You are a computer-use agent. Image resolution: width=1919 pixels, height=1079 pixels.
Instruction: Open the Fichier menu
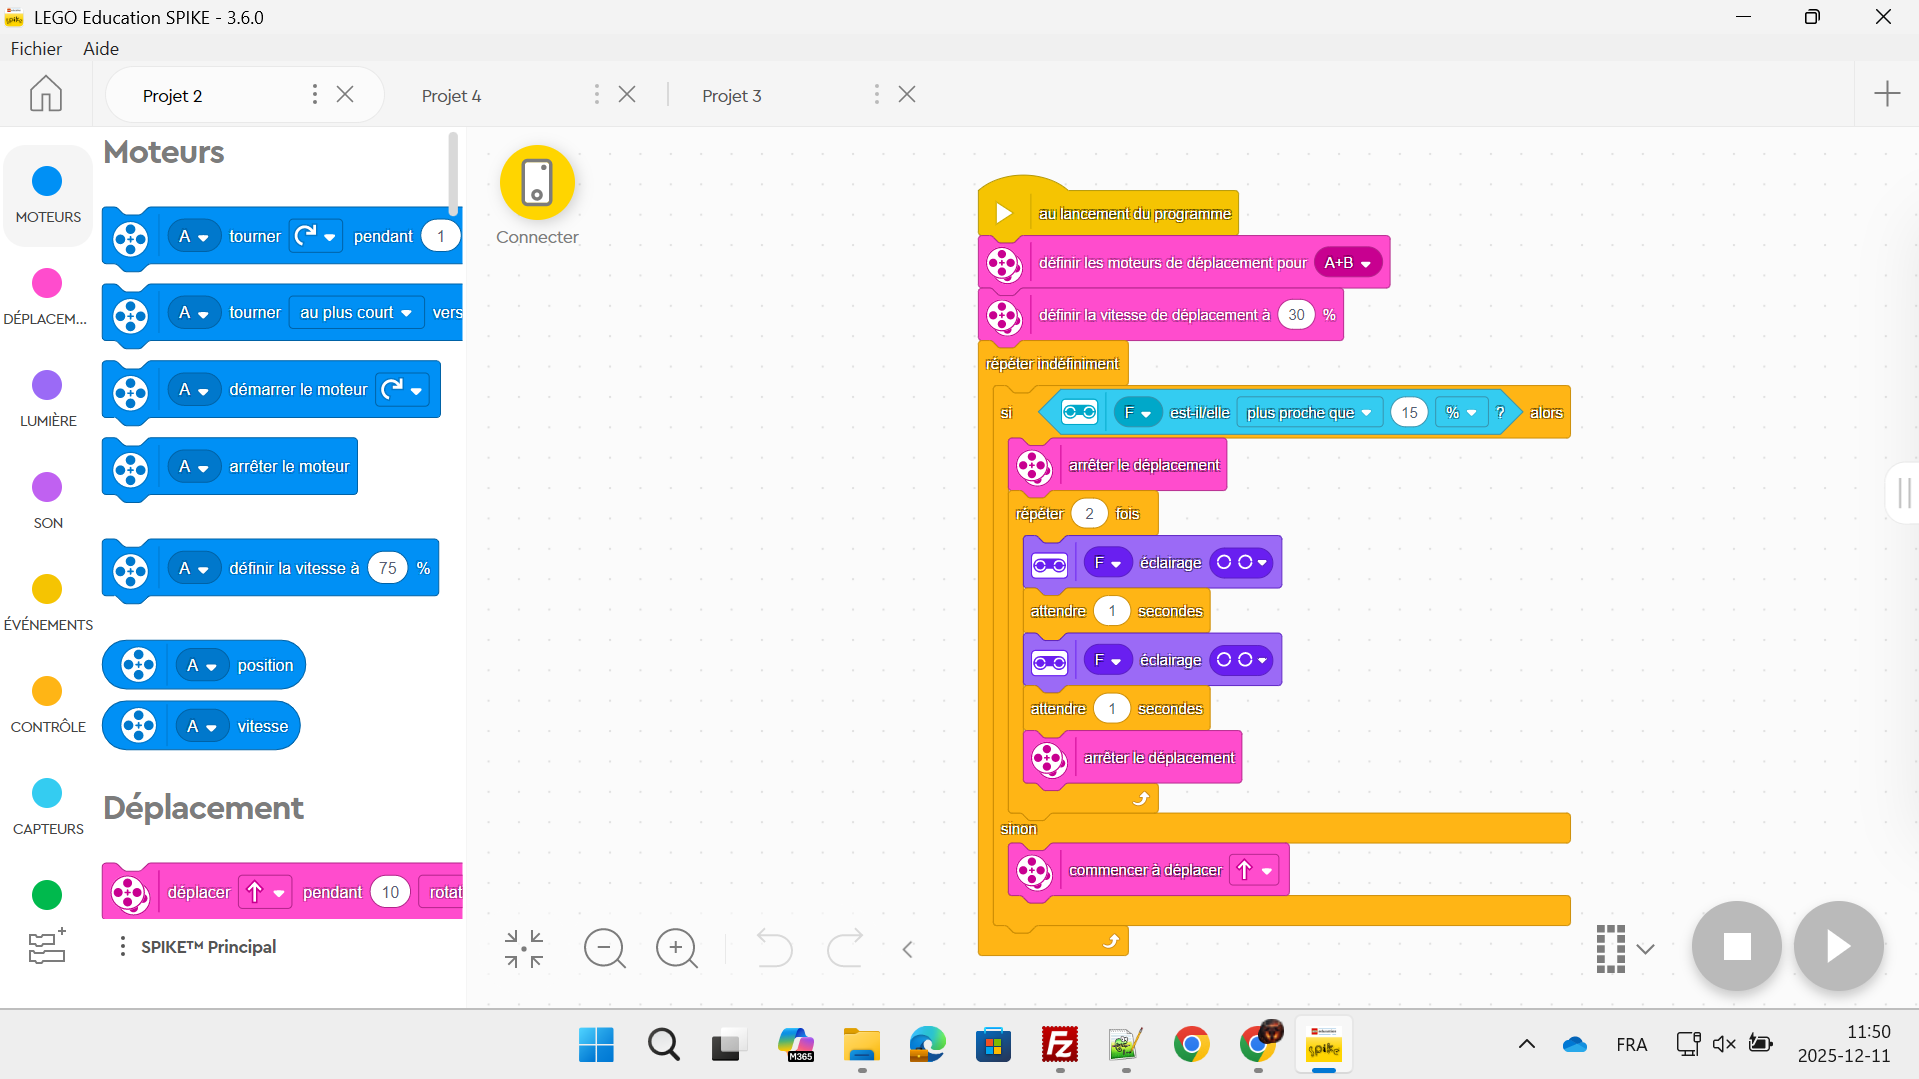(x=36, y=48)
